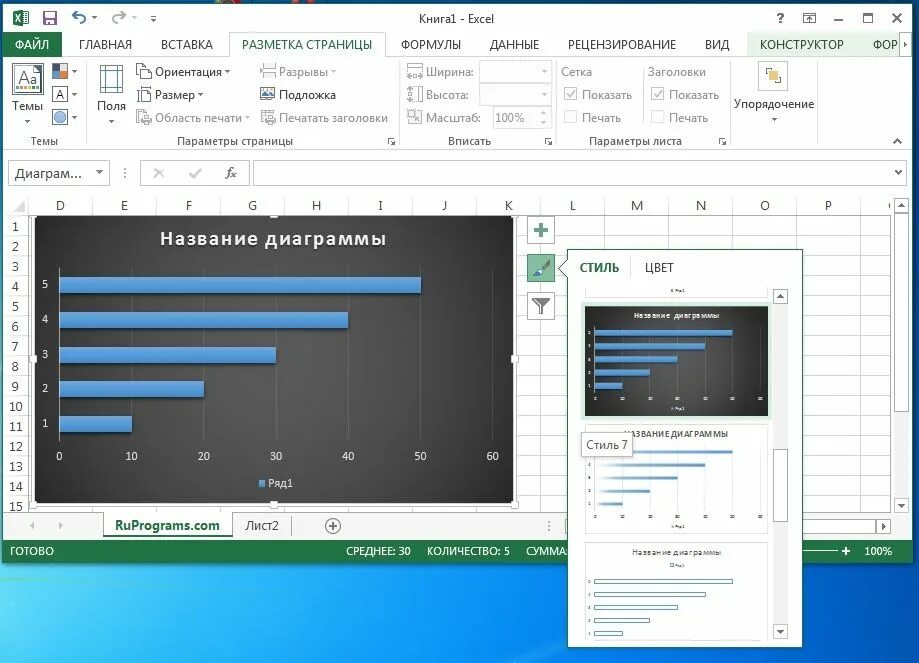Click the Название диаграммы chart title
919x663 pixels.
click(273, 239)
